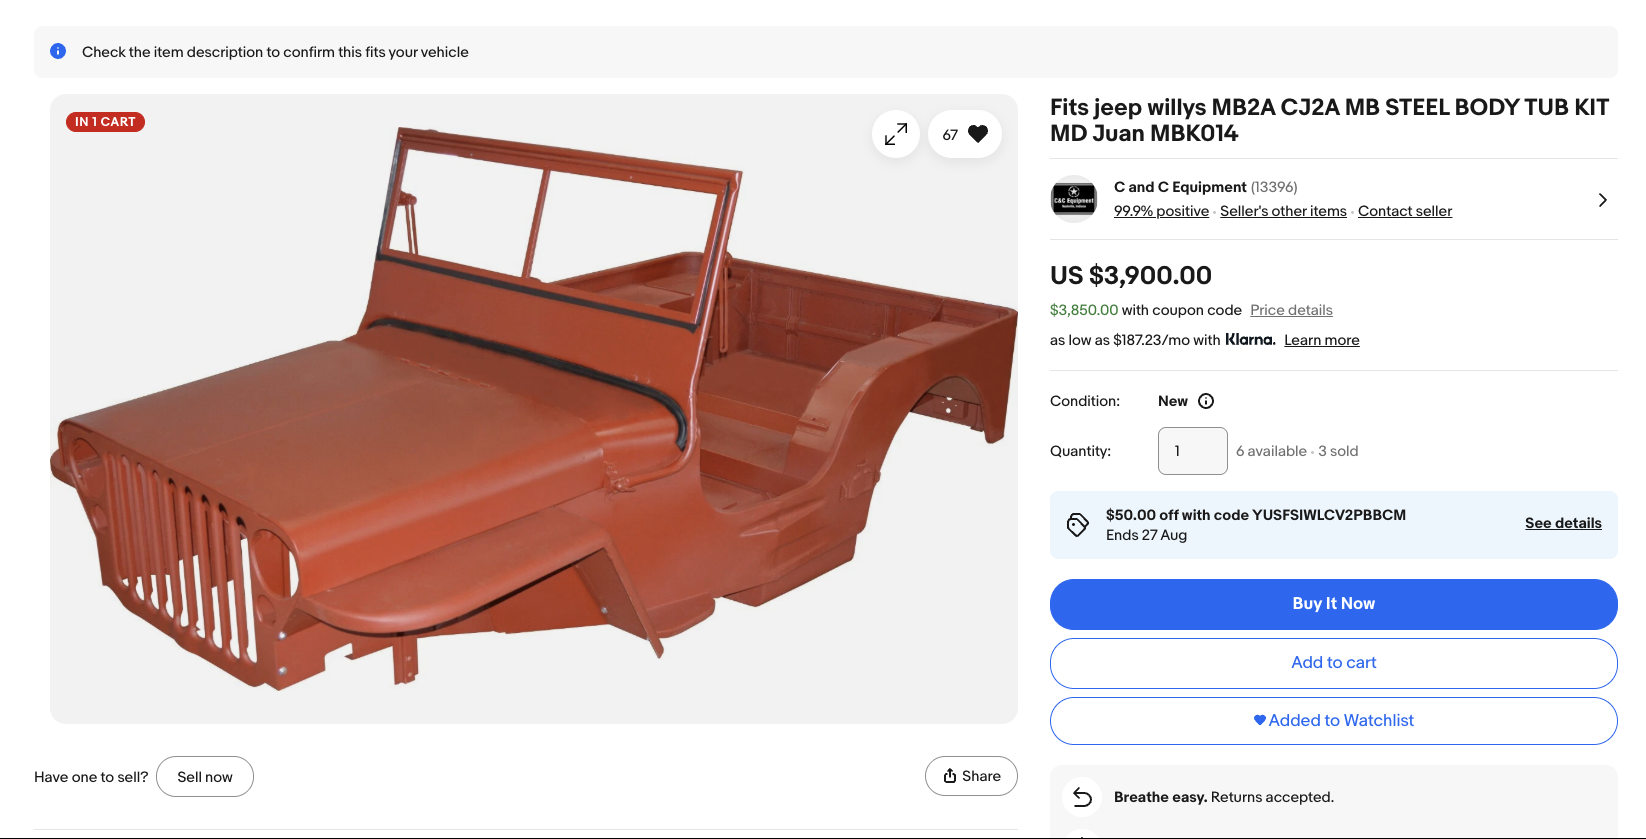Click the blue info icon in vehicle notice
The height and width of the screenshot is (839, 1646).
point(58,51)
